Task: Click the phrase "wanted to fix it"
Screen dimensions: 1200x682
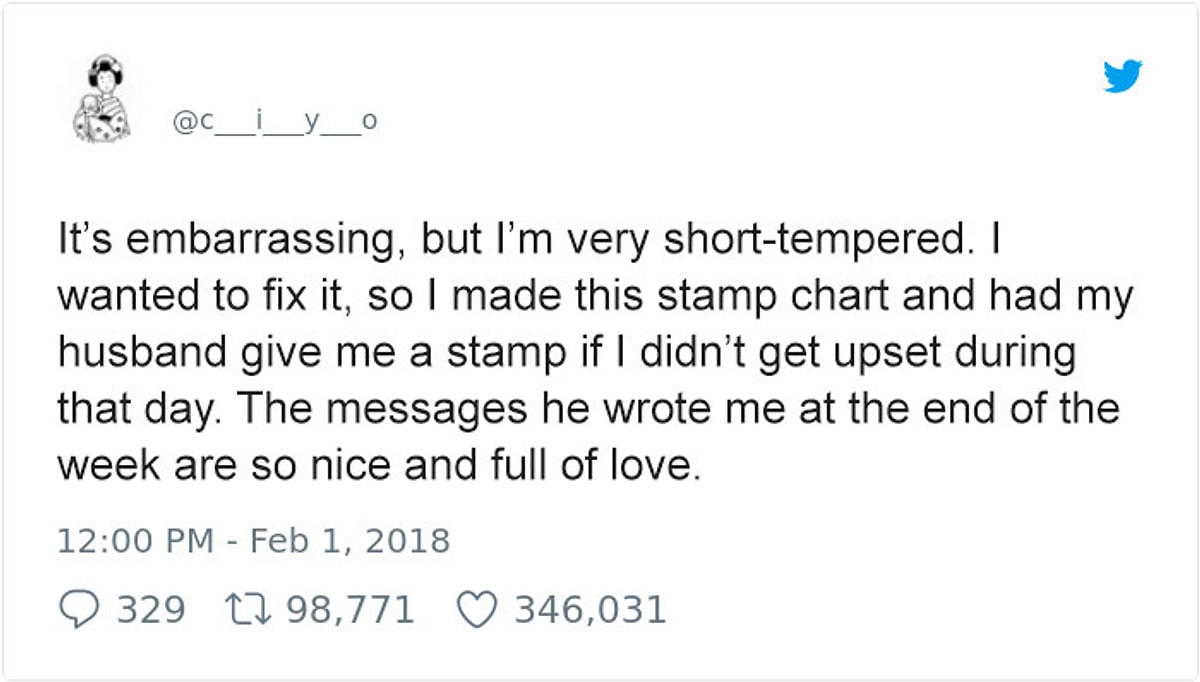Action: [183, 297]
